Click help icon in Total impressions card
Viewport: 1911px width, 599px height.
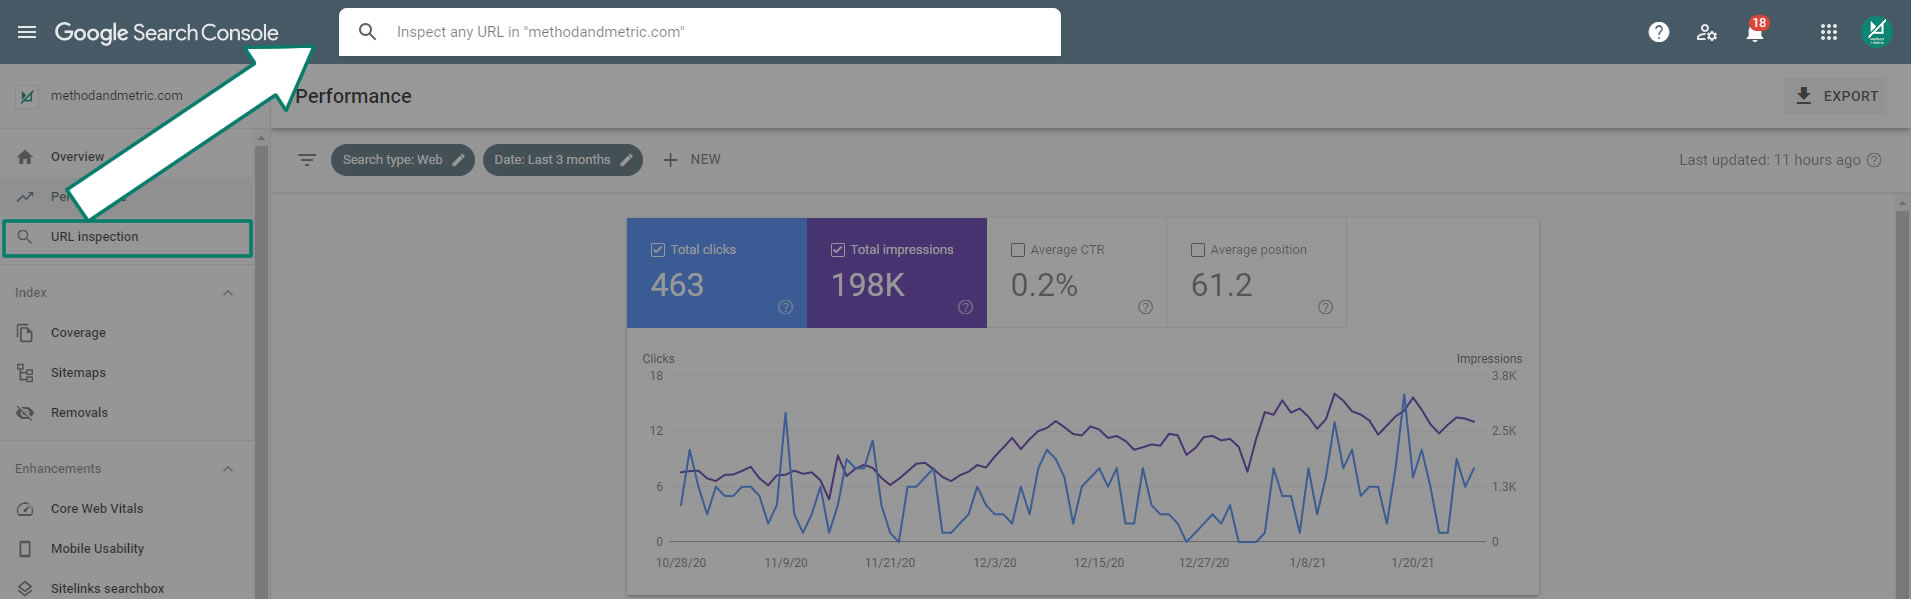pos(965,307)
